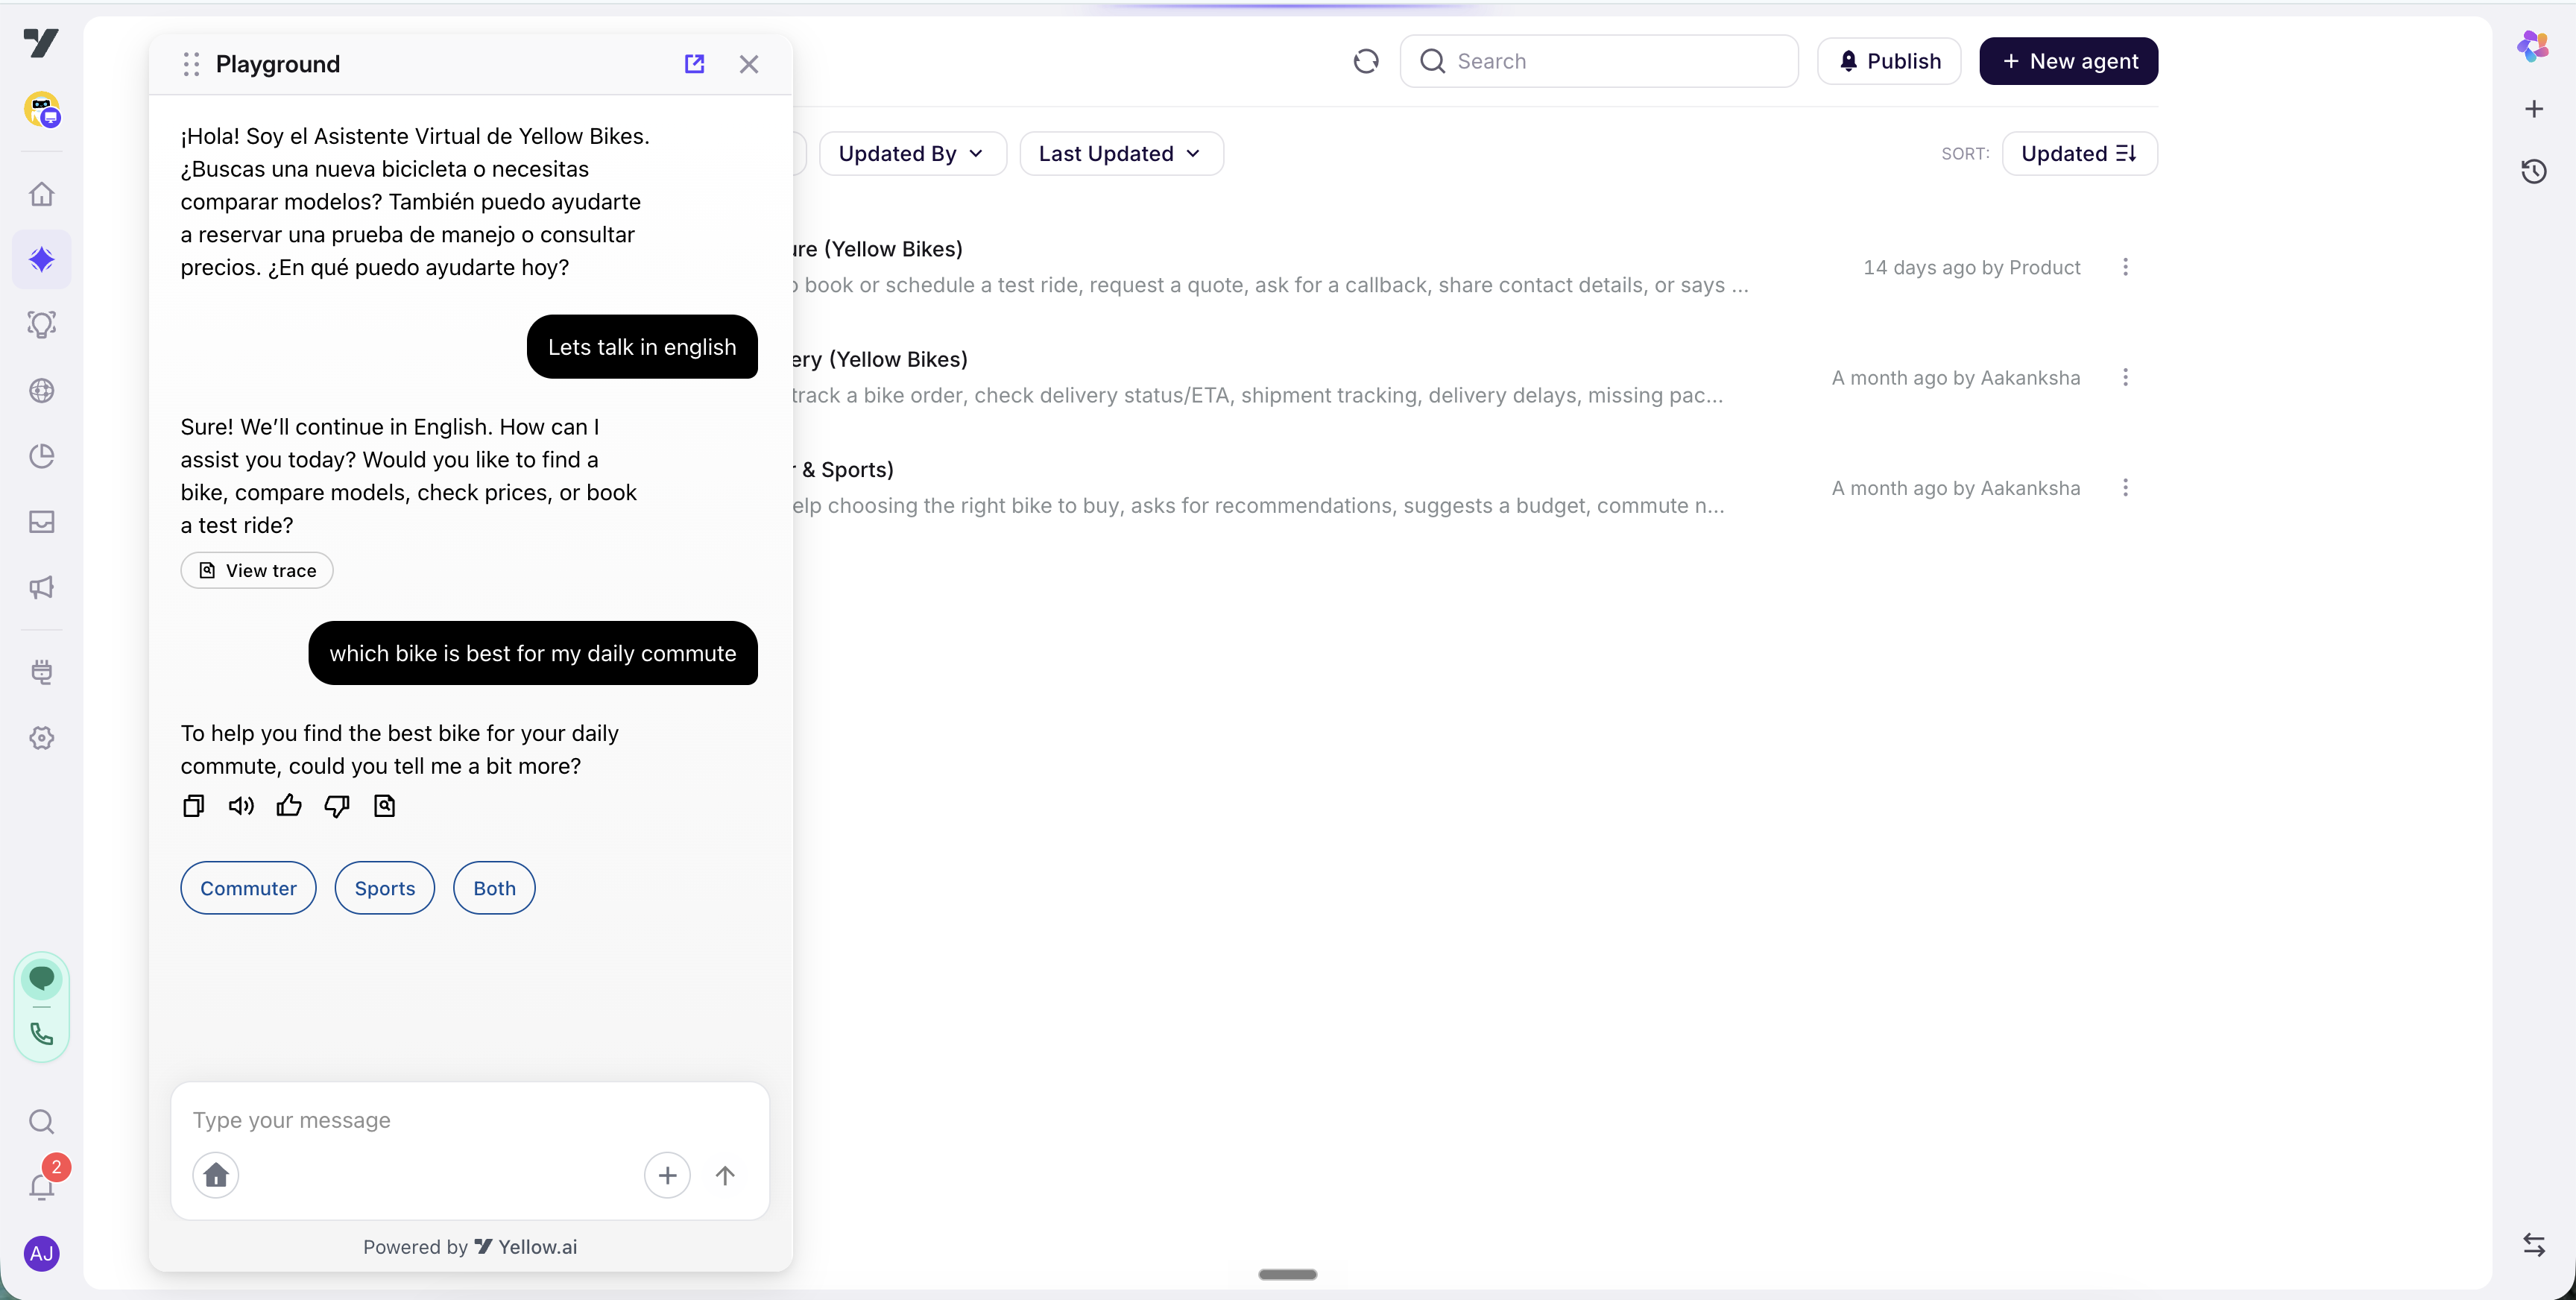Expand the Updated By filter dropdown
Screen dimensions: 2576x1300
coord(912,154)
